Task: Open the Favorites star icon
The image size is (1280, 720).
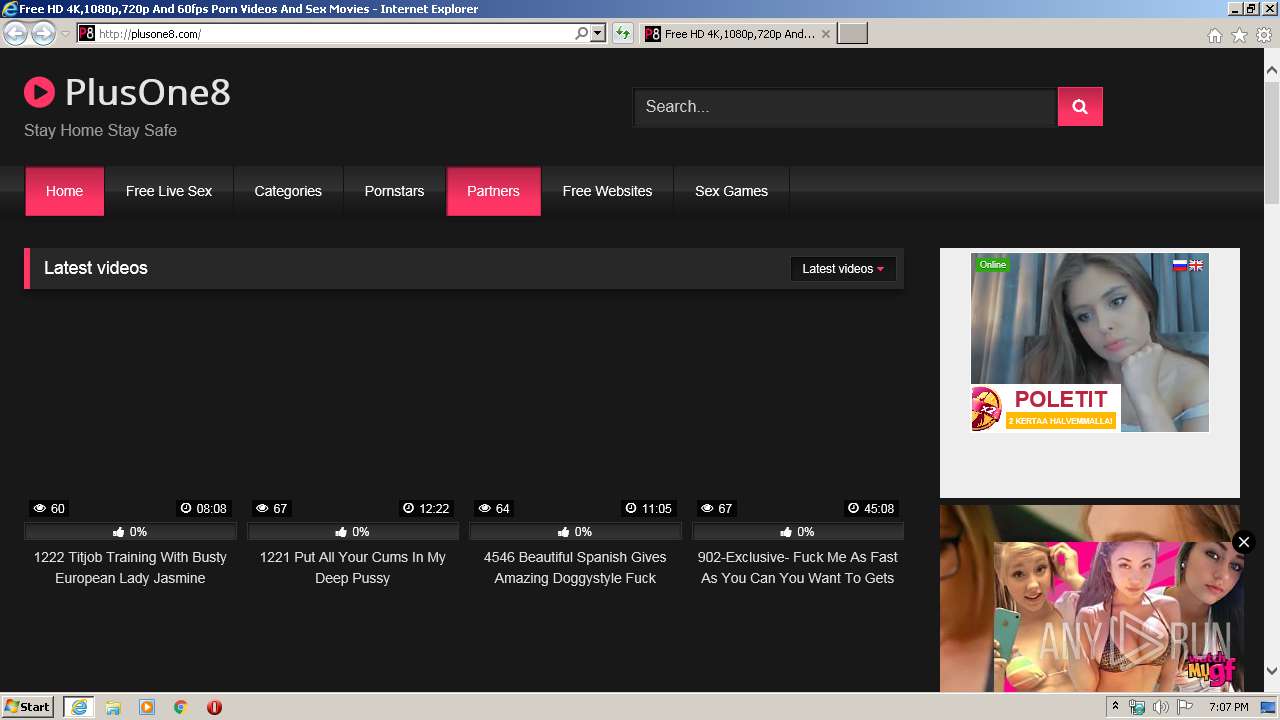Action: point(1239,35)
